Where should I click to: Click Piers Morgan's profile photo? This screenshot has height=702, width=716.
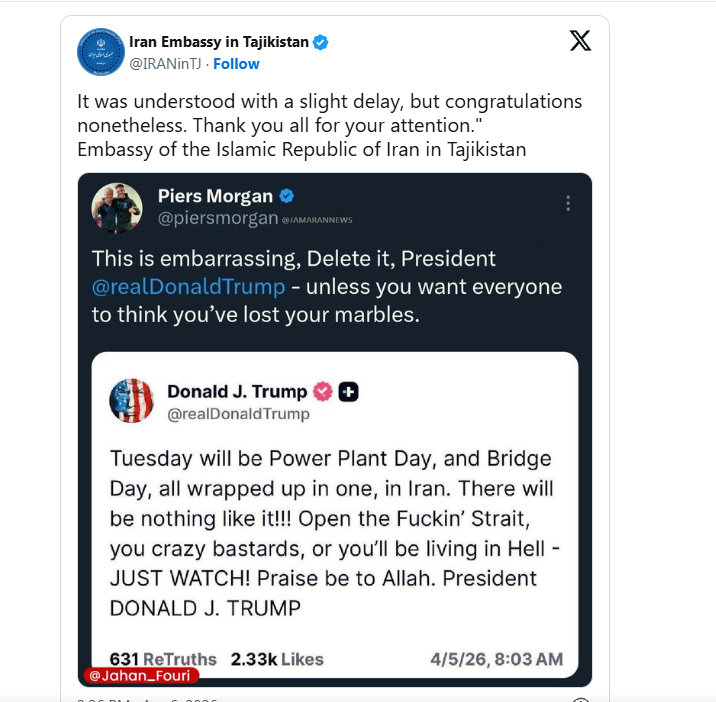click(117, 208)
